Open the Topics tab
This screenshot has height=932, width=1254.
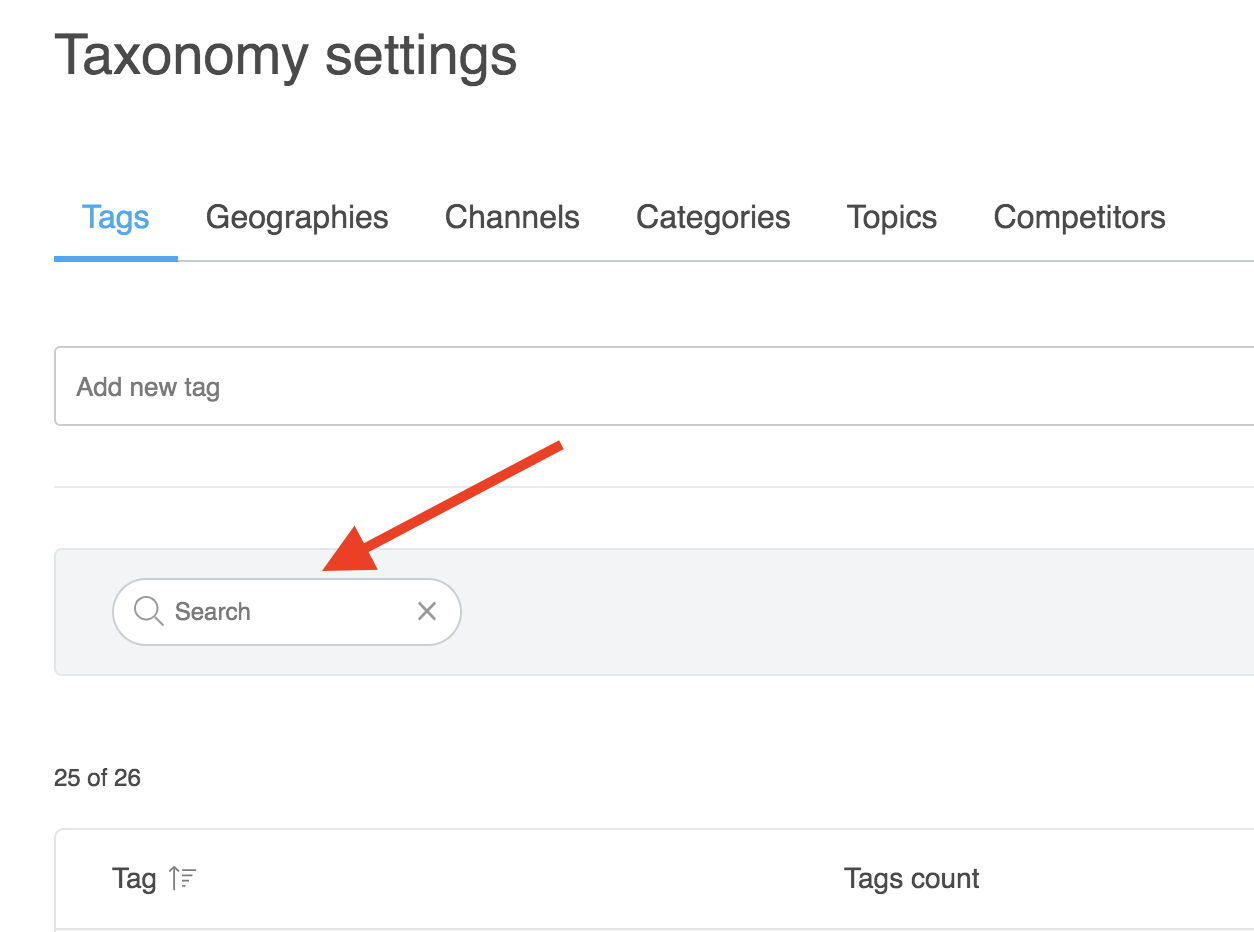892,218
